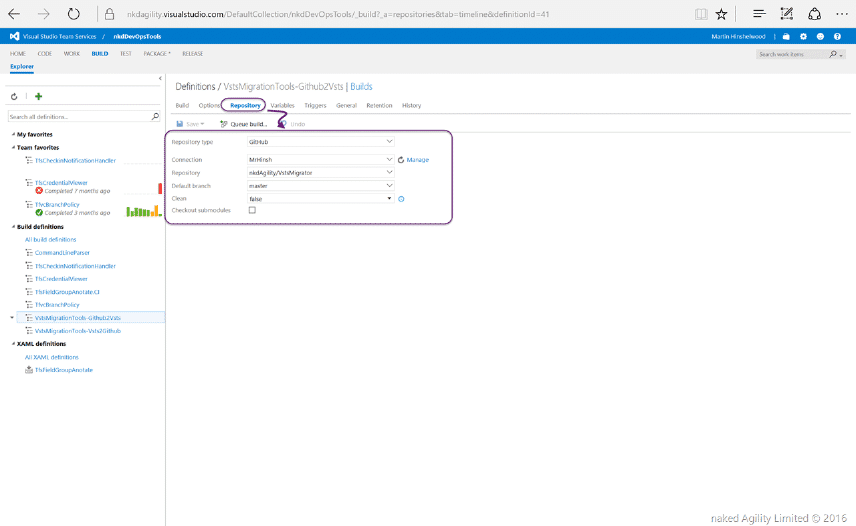Click search definitions magnifier icon

(x=155, y=116)
